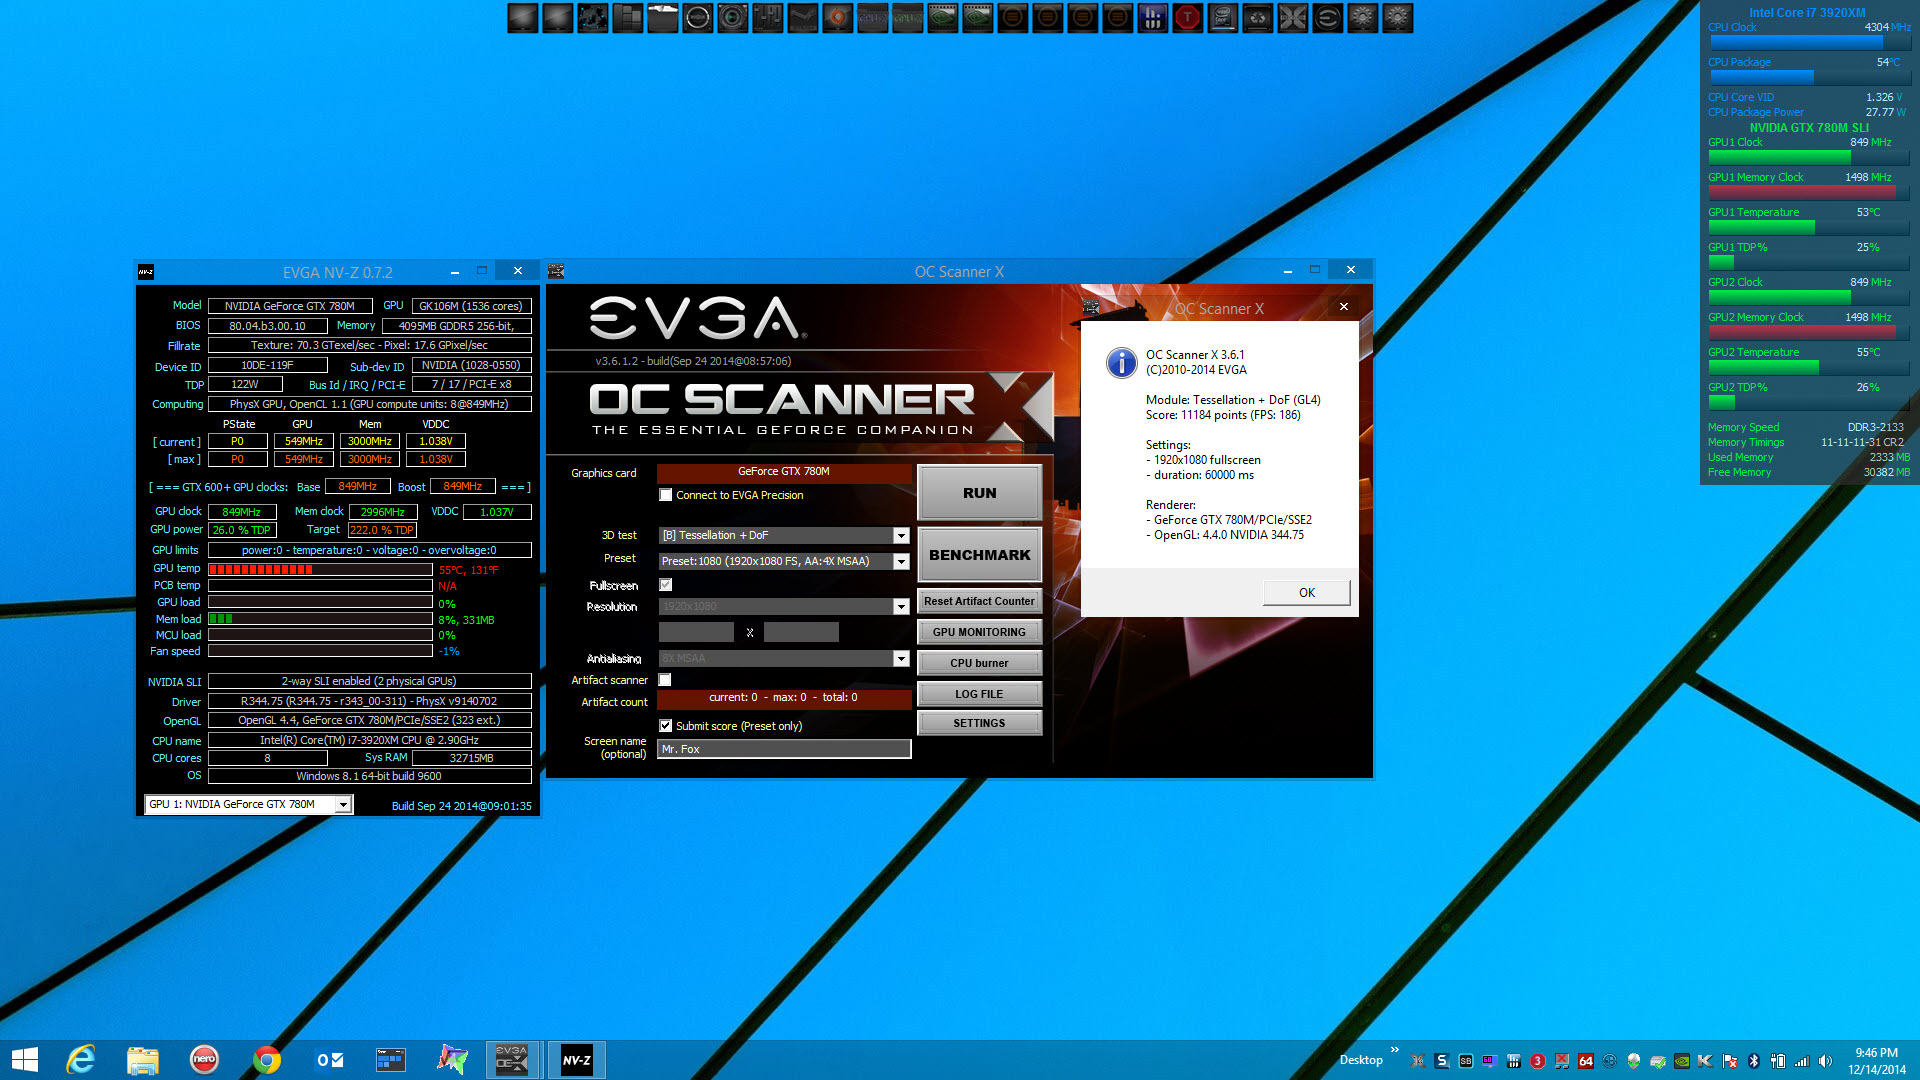The width and height of the screenshot is (1920, 1080).
Task: Click the Driver value R344.75 in NV-Z
Action: [x=369, y=701]
